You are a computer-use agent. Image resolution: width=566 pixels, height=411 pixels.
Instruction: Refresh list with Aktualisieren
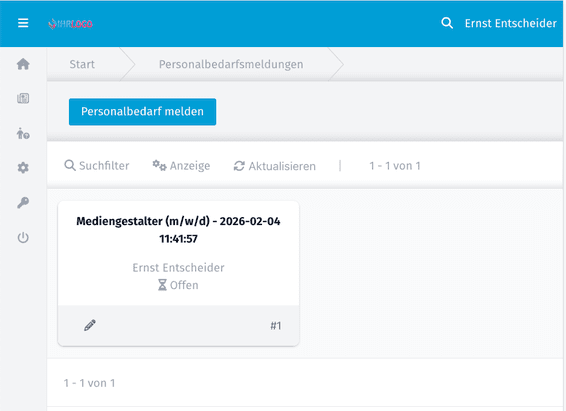click(x=275, y=166)
